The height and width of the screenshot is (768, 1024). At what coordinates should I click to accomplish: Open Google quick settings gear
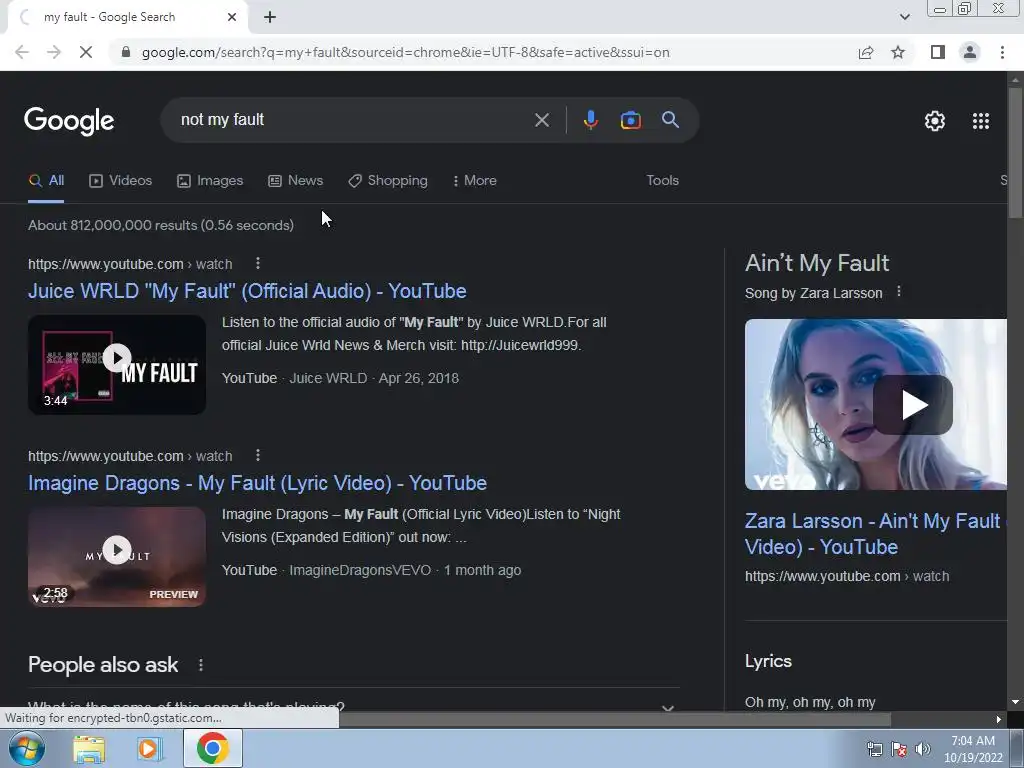pos(935,121)
